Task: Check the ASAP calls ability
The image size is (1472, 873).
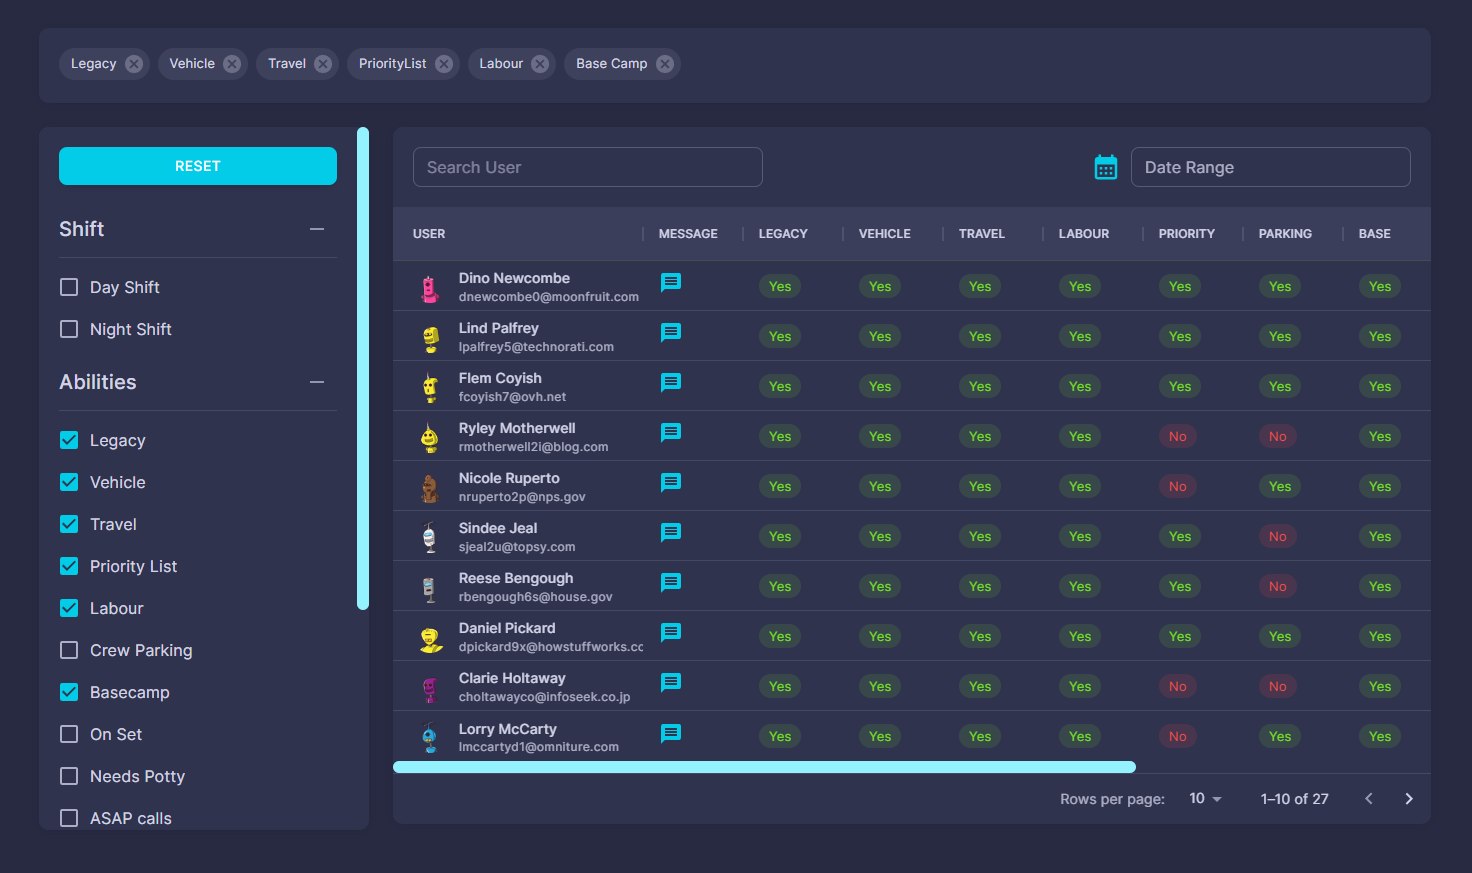Action: point(69,818)
